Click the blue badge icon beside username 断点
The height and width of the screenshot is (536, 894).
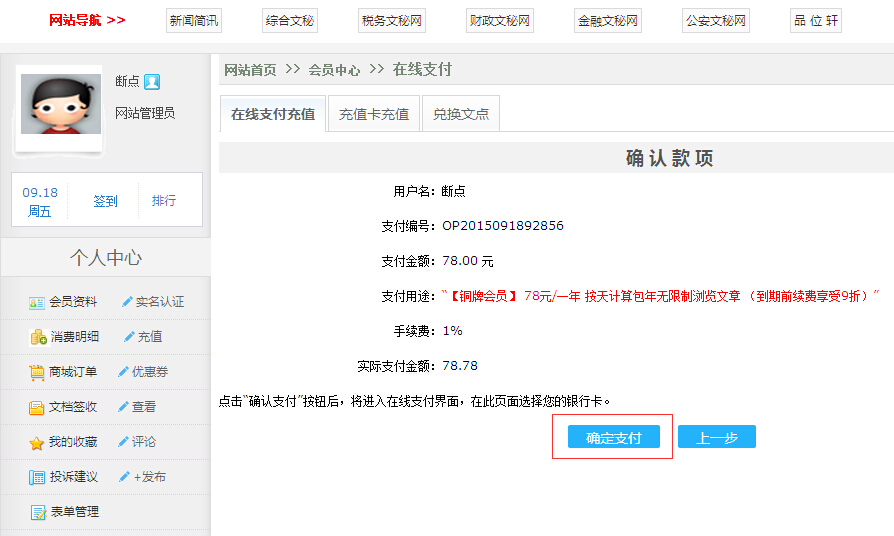tap(152, 82)
